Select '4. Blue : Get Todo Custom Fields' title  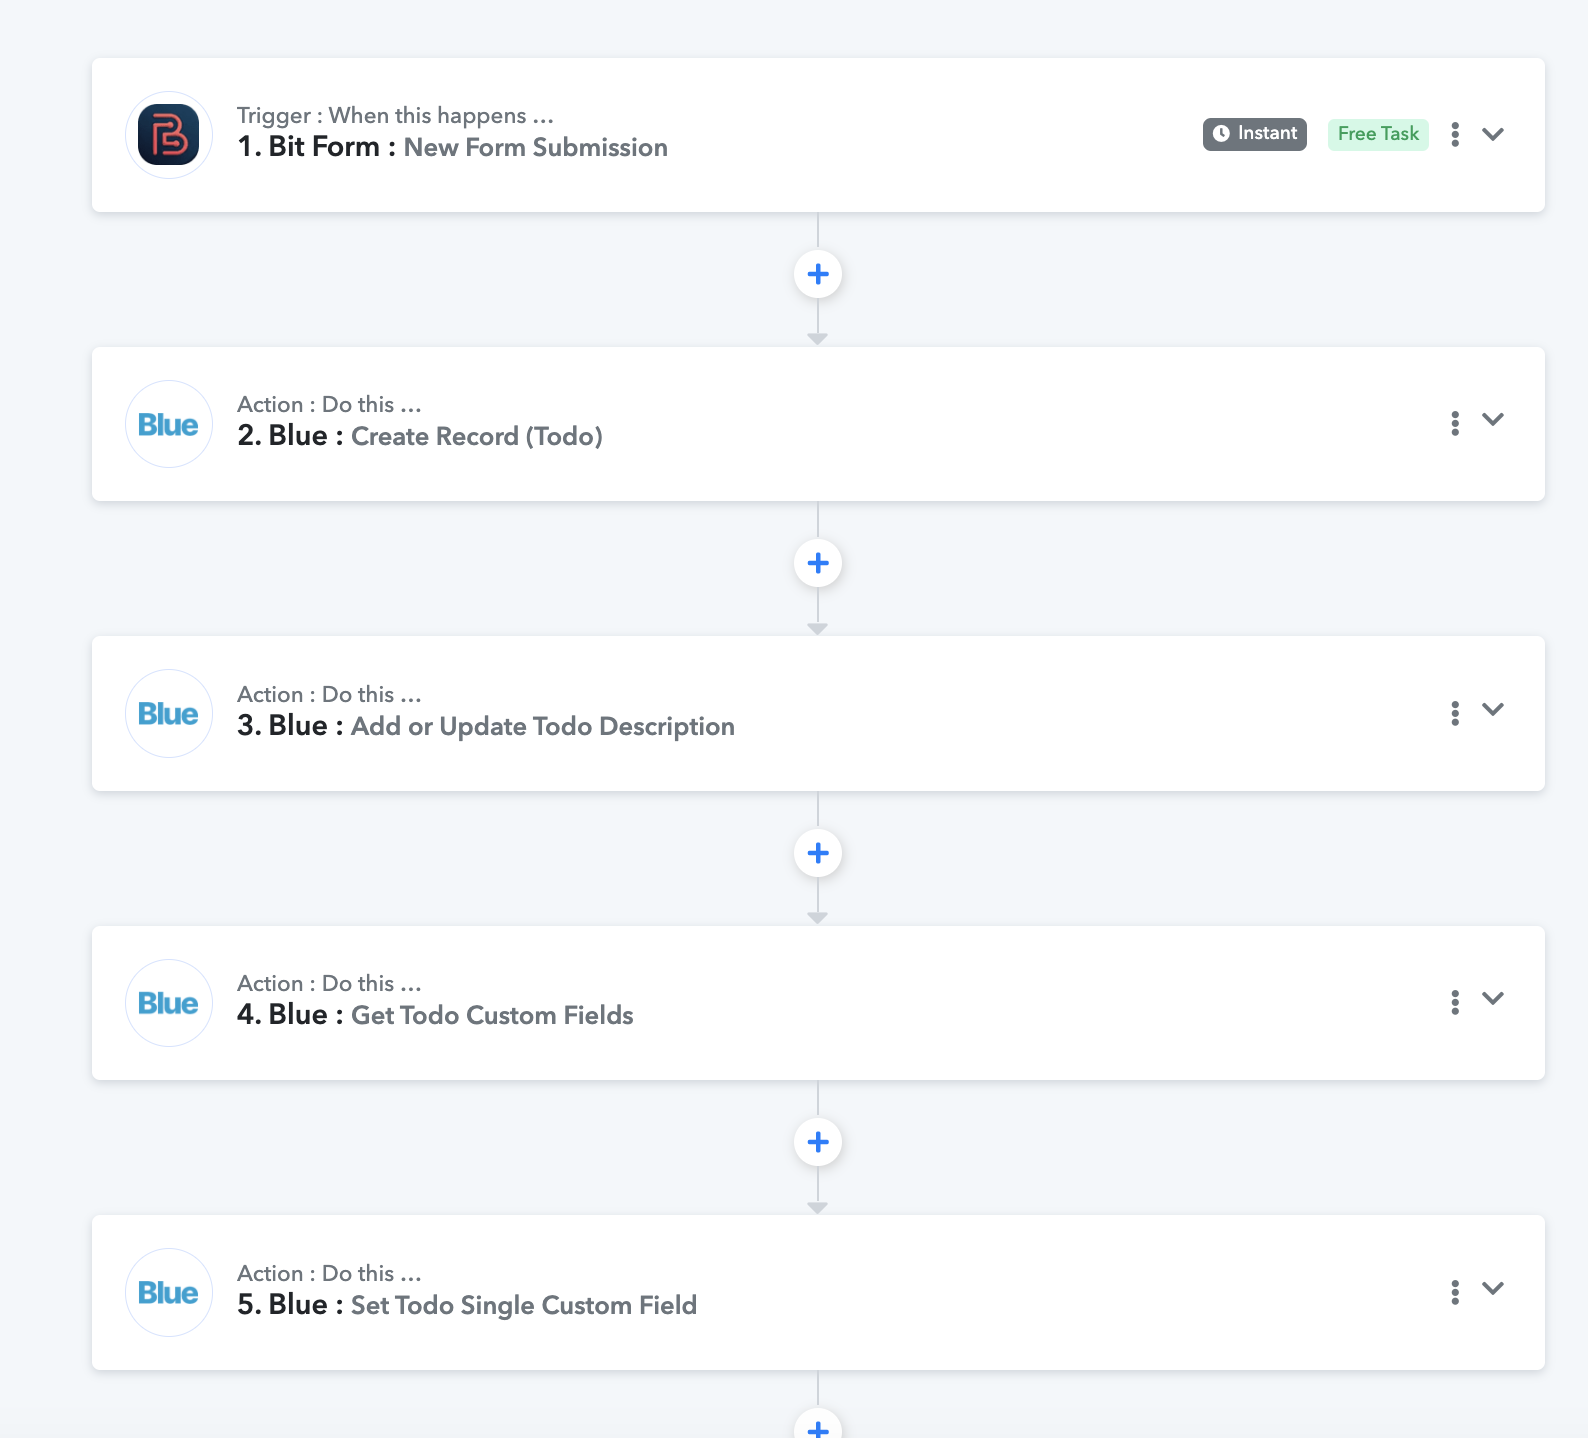tap(435, 1015)
